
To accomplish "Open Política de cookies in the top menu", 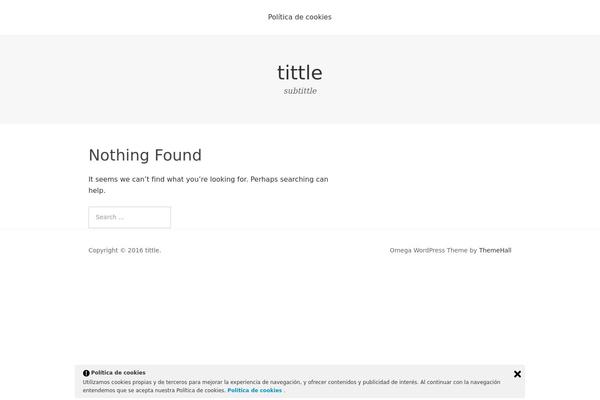I will click(299, 17).
